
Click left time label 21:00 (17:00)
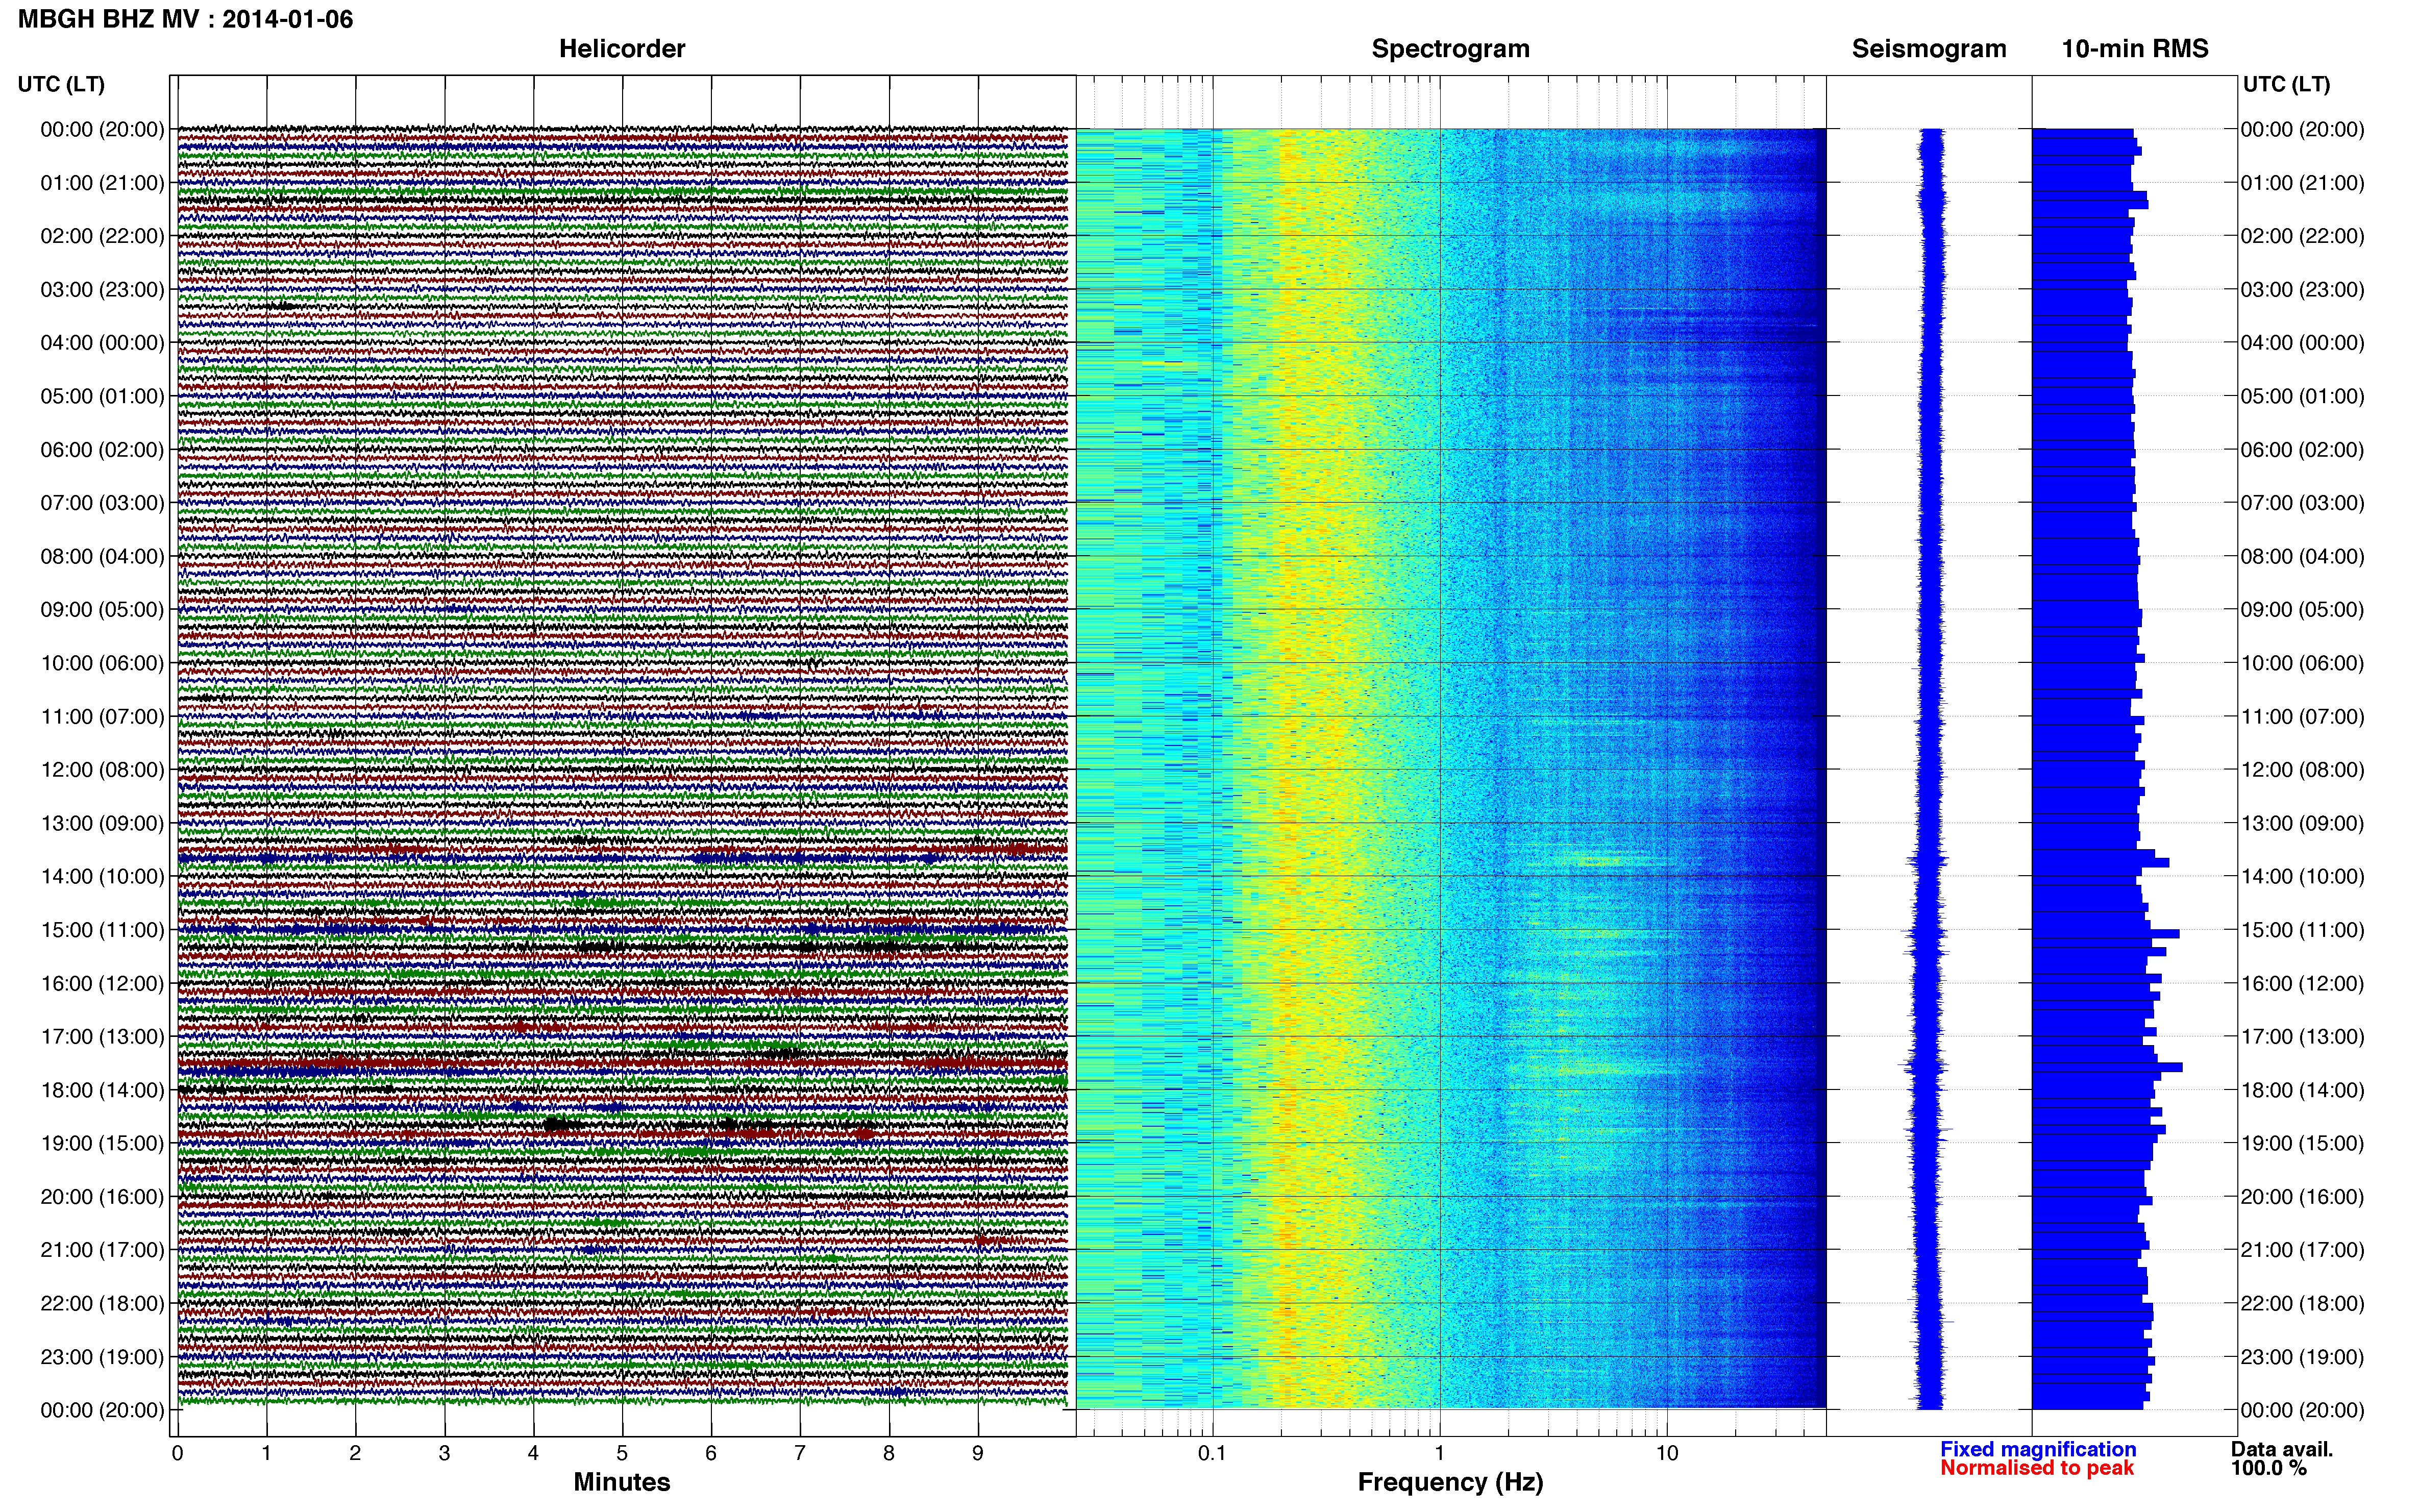coord(102,1250)
